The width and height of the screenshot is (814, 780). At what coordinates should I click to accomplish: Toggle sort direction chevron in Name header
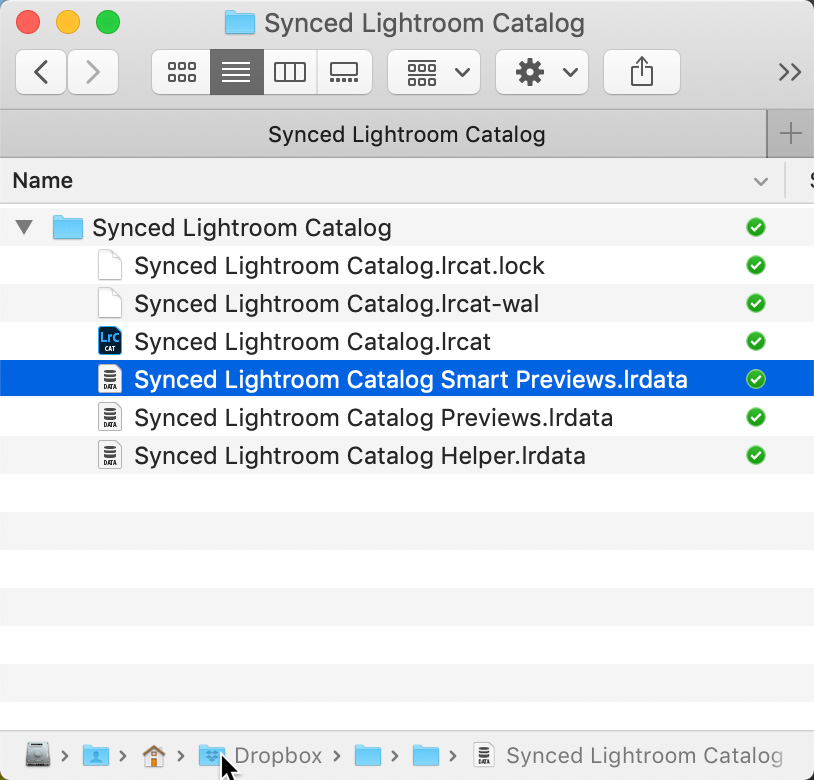(761, 182)
